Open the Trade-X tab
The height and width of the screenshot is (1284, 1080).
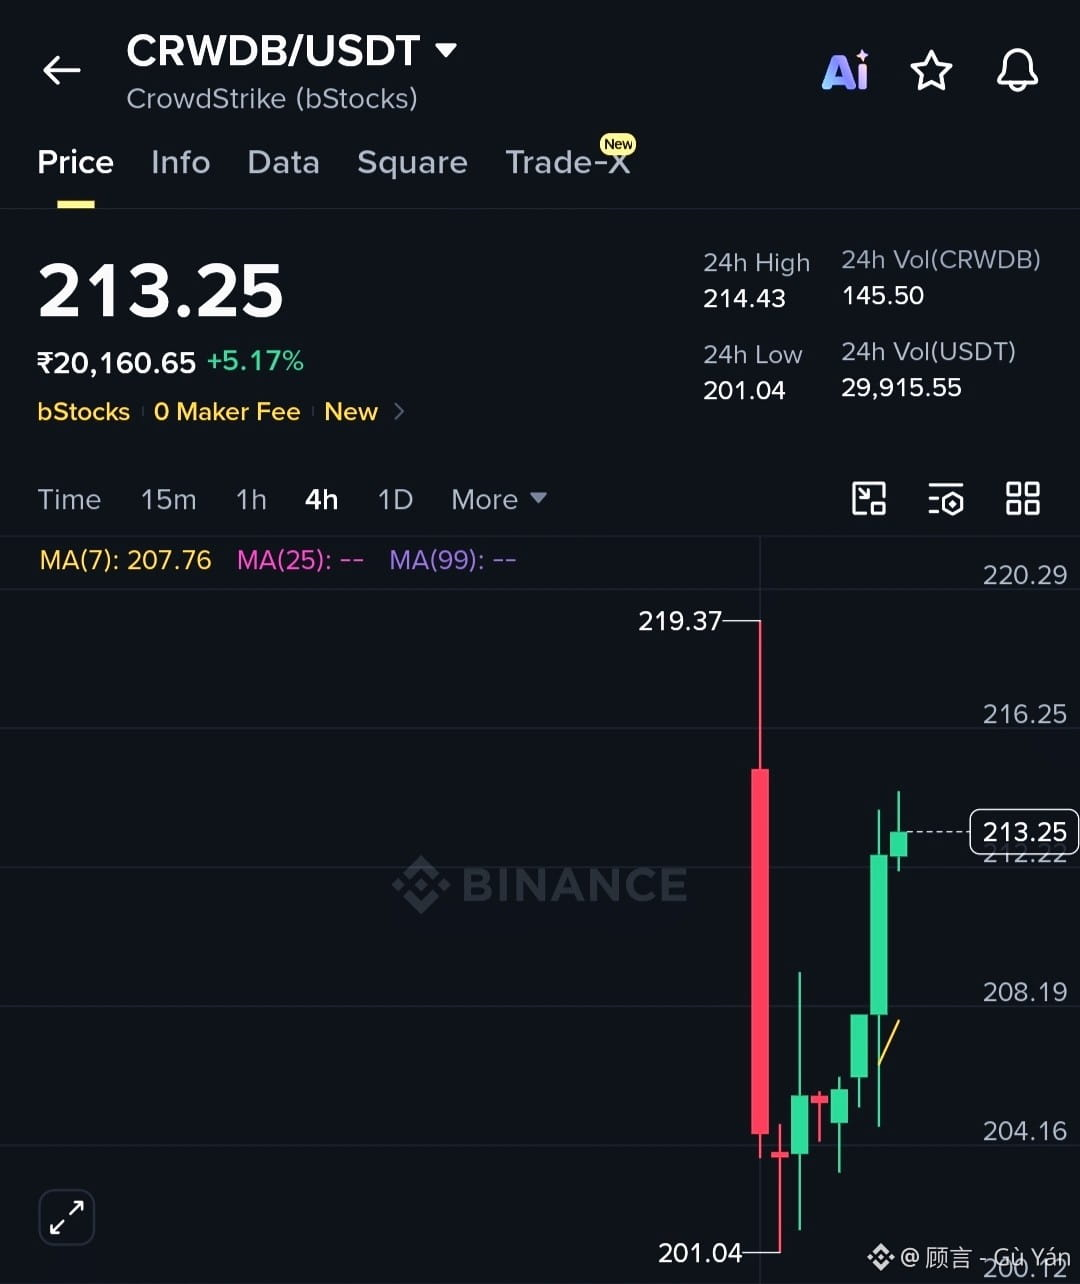(569, 161)
